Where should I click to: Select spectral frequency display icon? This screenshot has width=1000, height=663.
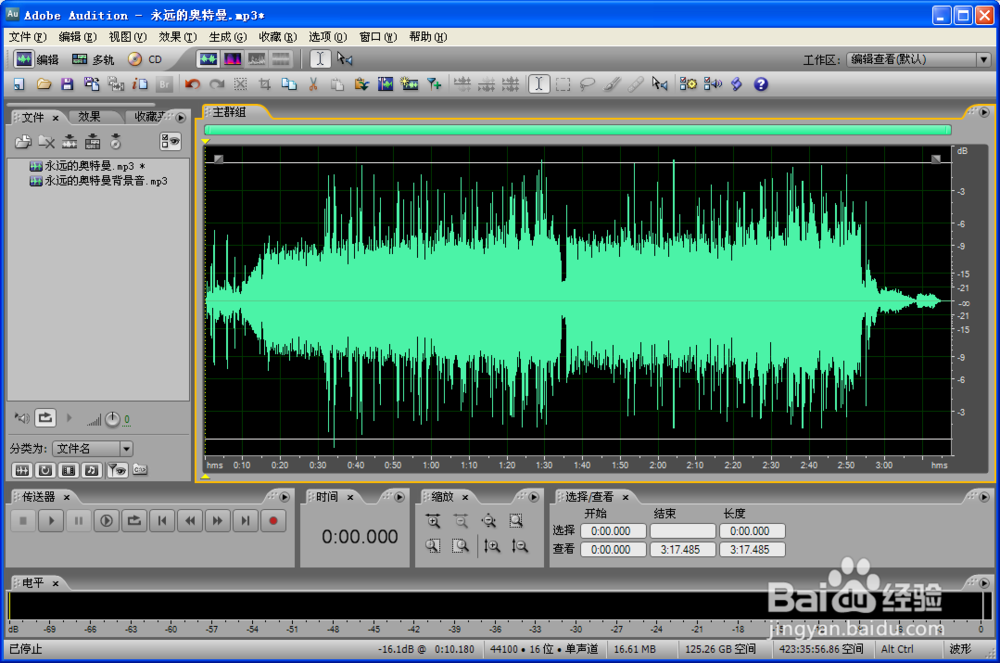point(232,59)
